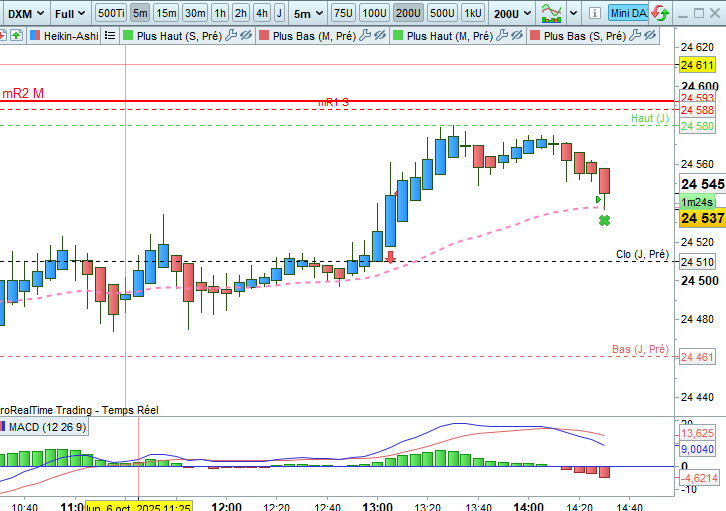Click the Clo (J, Pré) level label

[642, 254]
